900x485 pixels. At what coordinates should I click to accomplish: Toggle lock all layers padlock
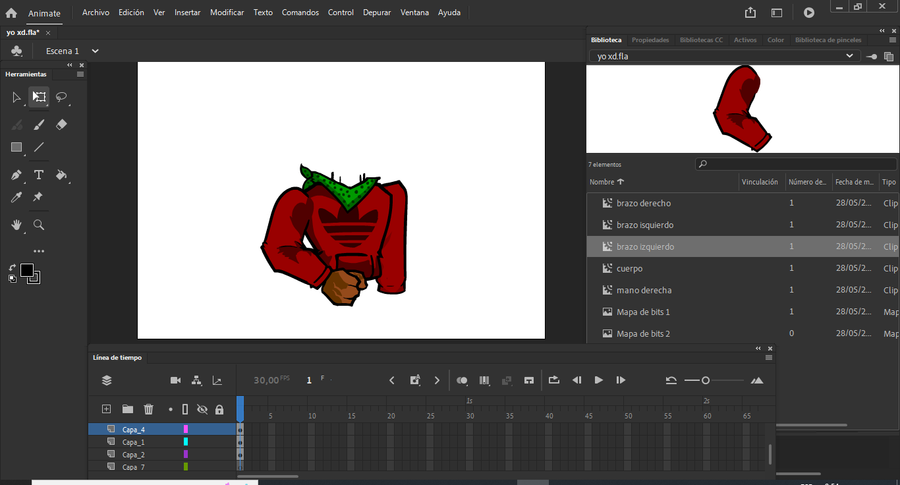pos(219,409)
